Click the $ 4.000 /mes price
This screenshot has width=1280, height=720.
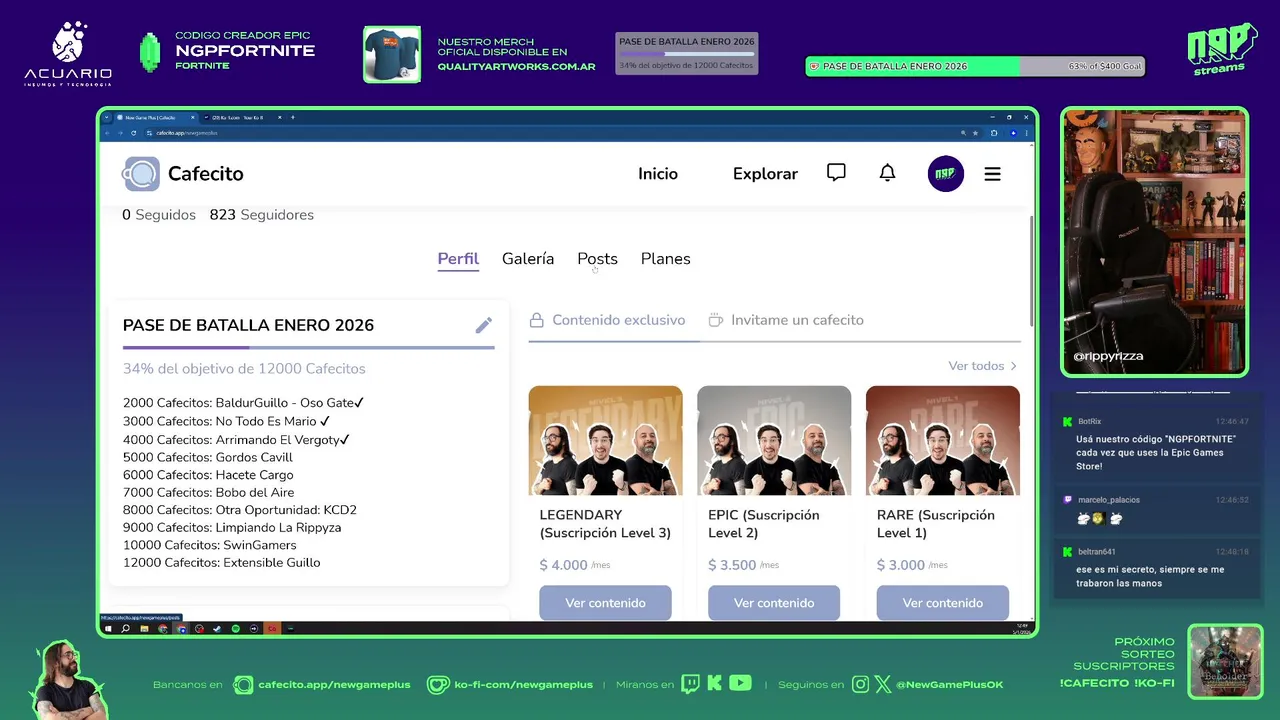coord(575,565)
